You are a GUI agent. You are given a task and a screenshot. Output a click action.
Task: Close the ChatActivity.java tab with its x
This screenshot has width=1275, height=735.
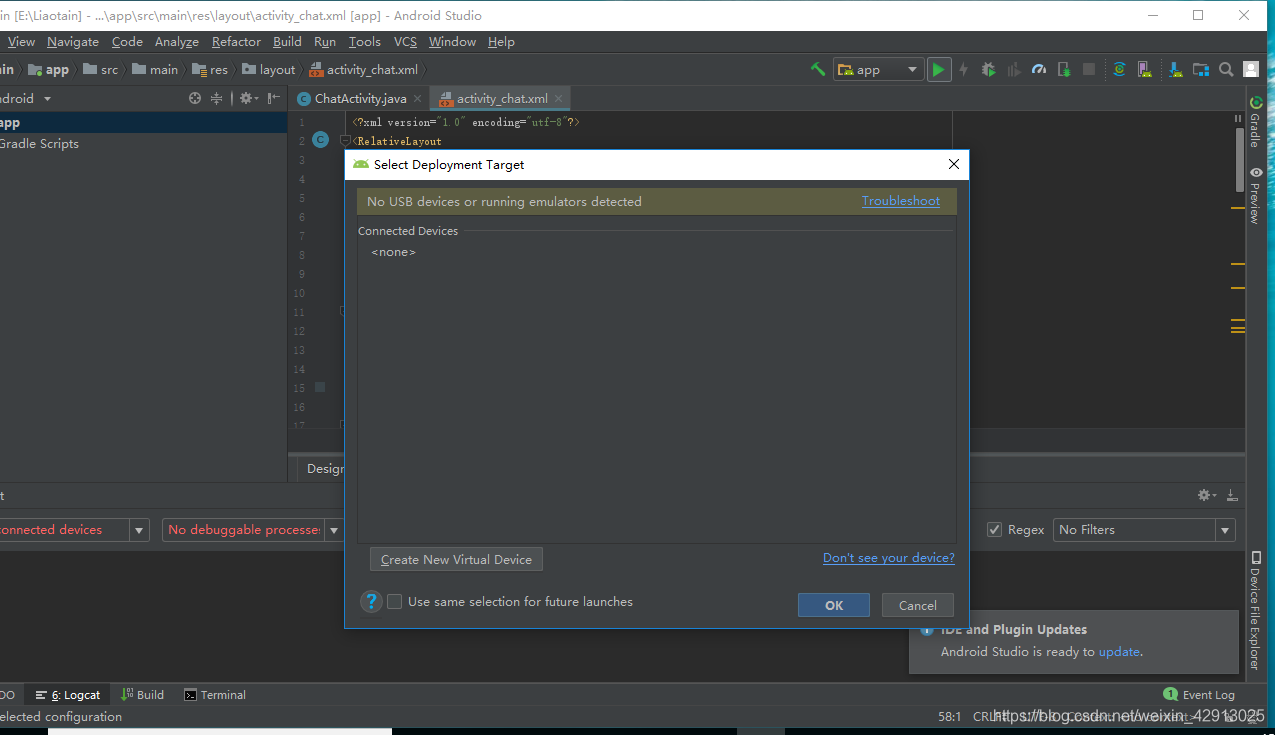tap(418, 99)
